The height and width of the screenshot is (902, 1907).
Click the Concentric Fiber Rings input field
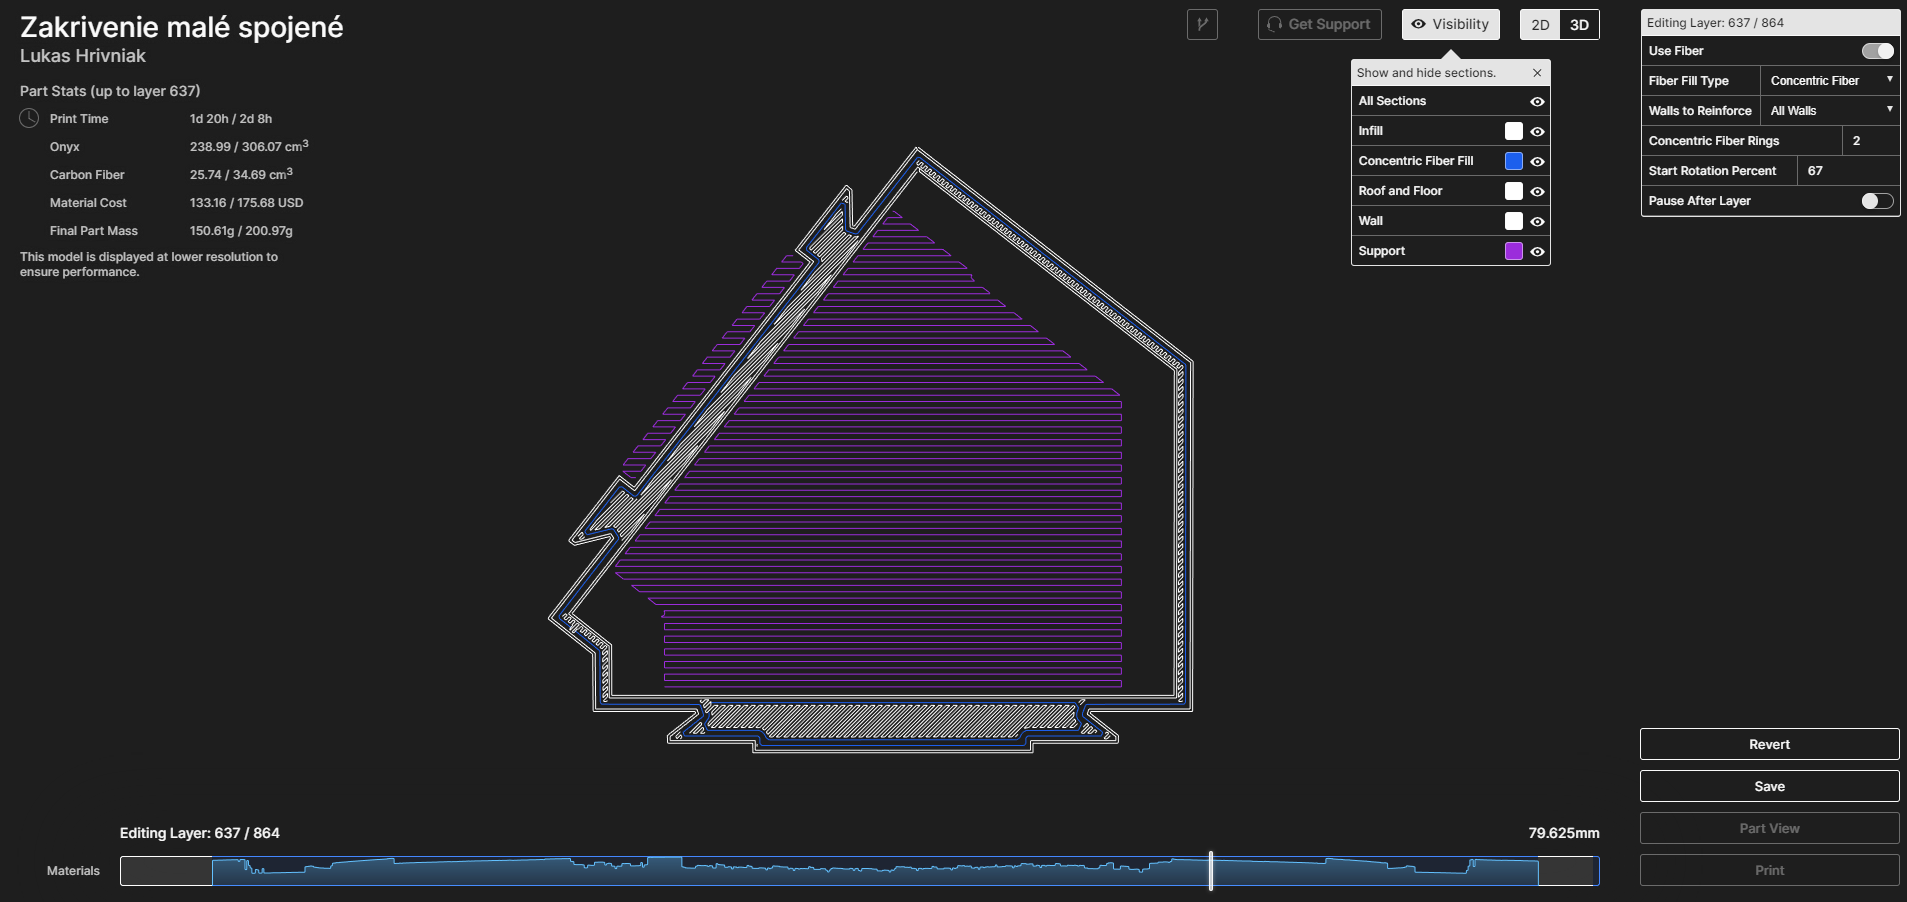[x=1869, y=141]
